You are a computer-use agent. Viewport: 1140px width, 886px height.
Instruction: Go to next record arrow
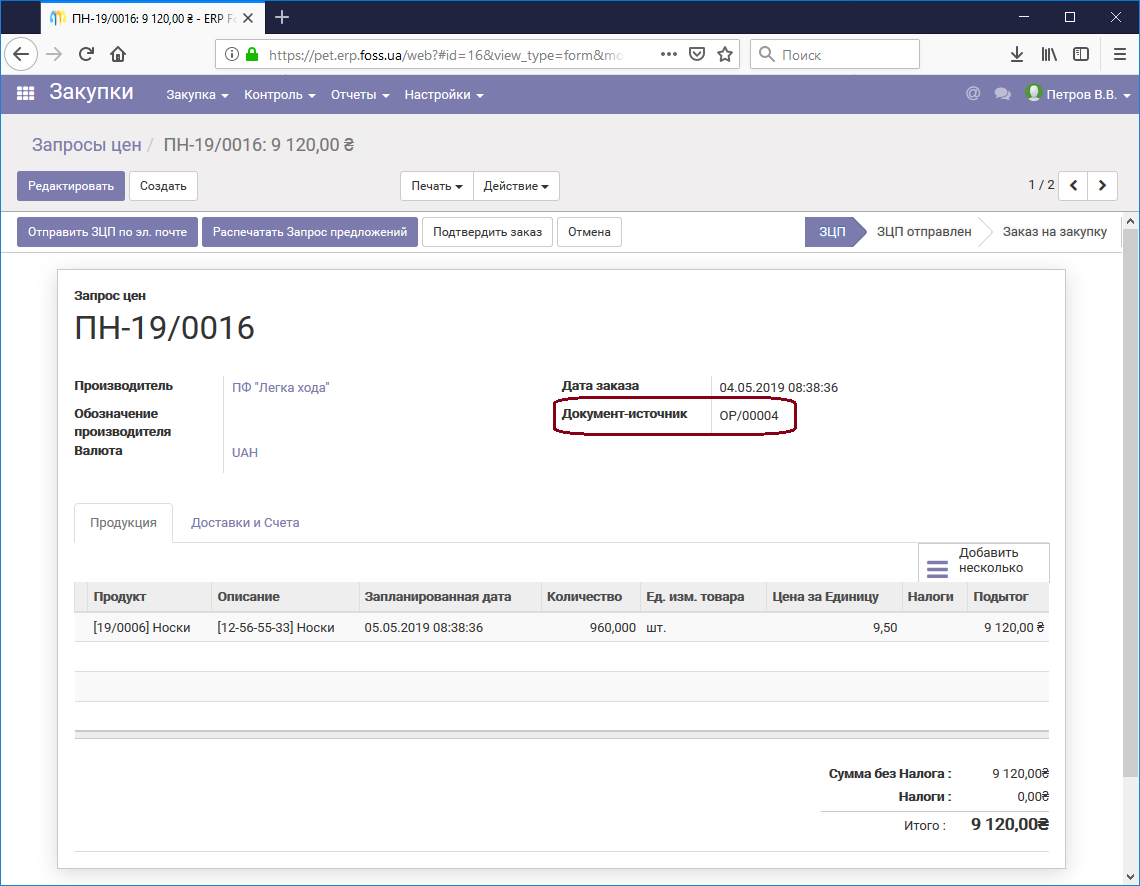point(1102,185)
